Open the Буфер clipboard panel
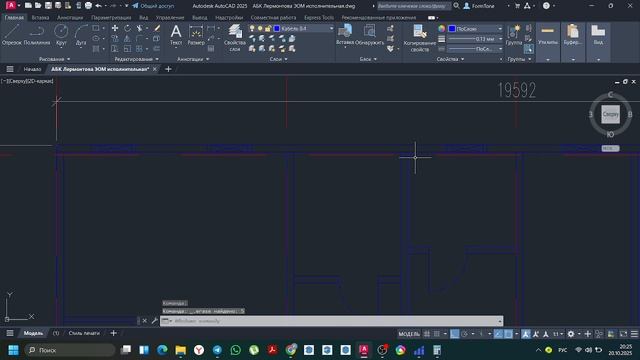Screen dimensions: 640x360 [x=573, y=42]
